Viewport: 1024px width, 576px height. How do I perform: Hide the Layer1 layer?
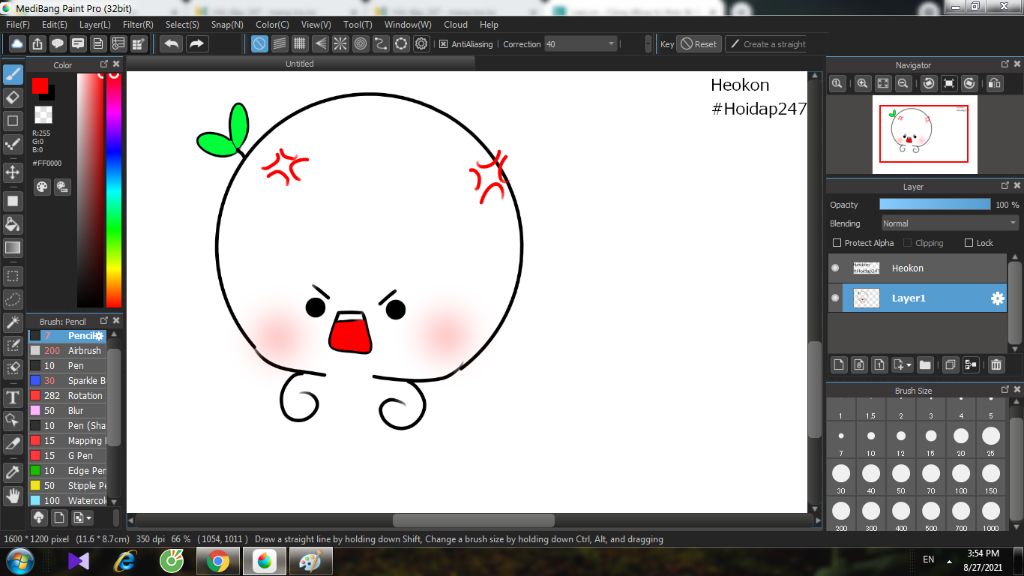click(835, 298)
